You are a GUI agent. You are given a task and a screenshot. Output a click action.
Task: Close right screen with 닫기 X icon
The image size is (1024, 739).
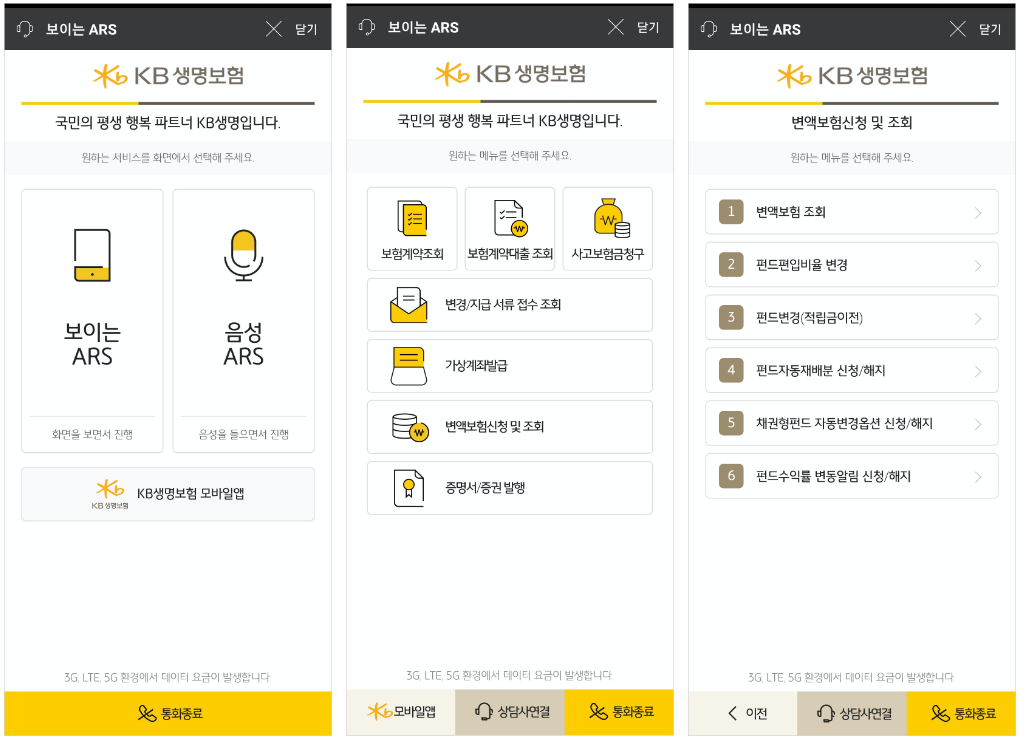[957, 29]
